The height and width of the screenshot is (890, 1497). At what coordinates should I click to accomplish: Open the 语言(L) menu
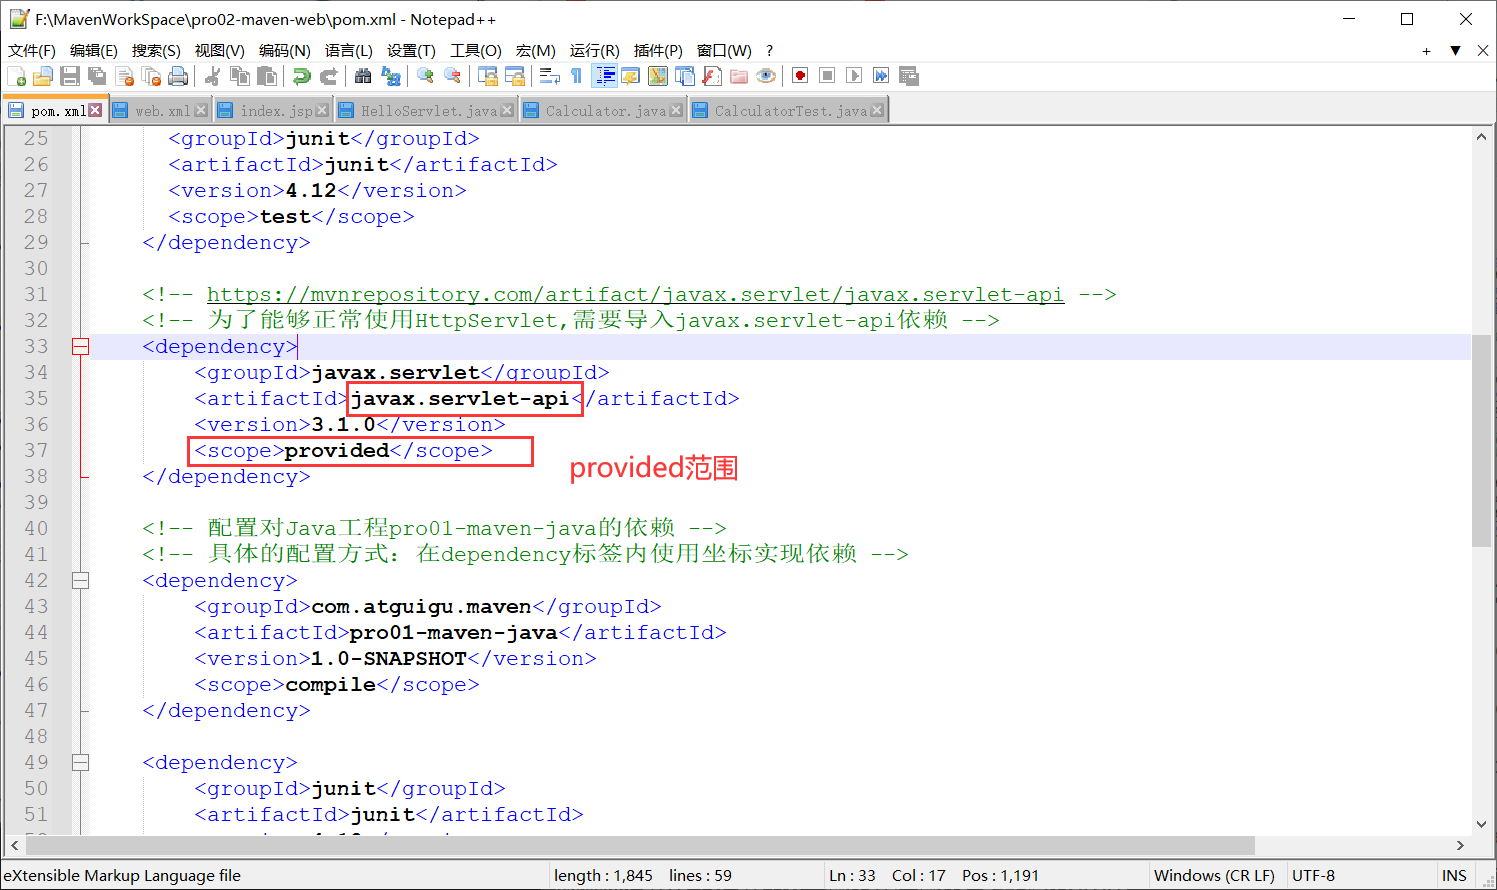pos(348,51)
